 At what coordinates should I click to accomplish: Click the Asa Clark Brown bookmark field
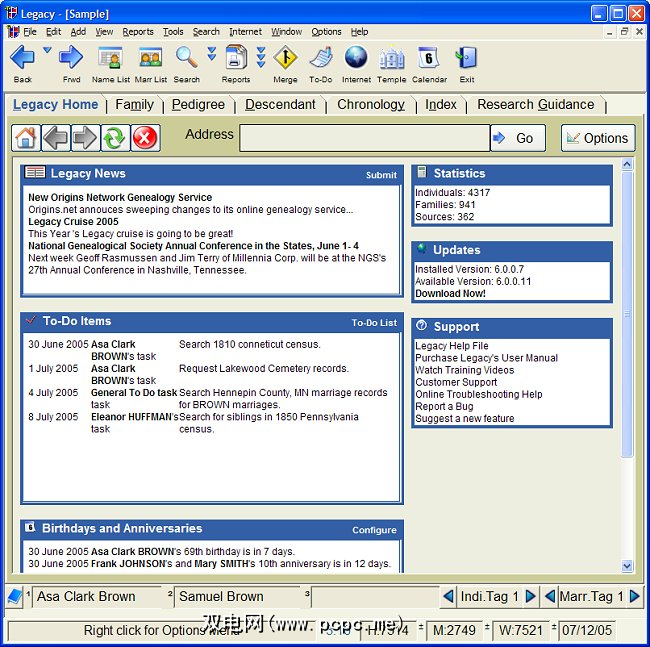pyautogui.click(x=97, y=596)
